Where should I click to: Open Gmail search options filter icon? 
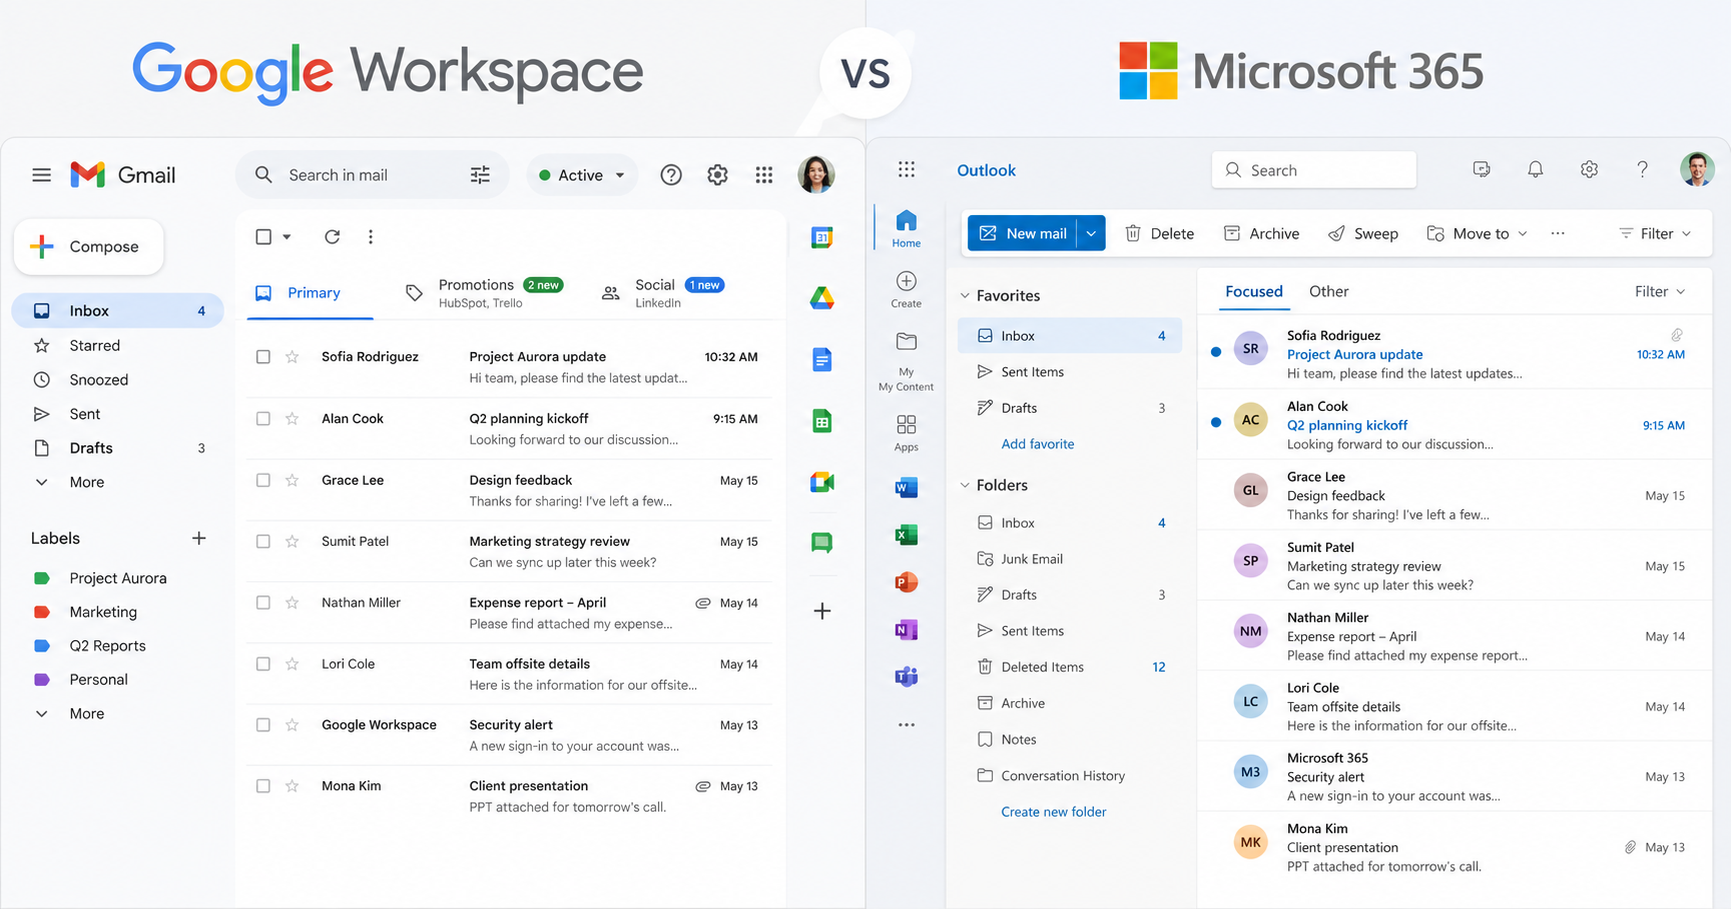pyautogui.click(x=480, y=175)
